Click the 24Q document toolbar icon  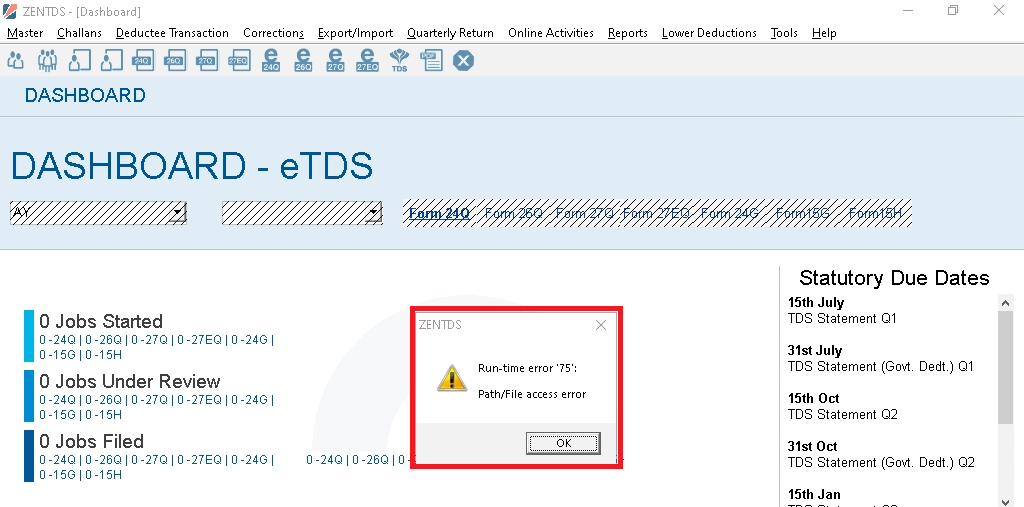143,61
